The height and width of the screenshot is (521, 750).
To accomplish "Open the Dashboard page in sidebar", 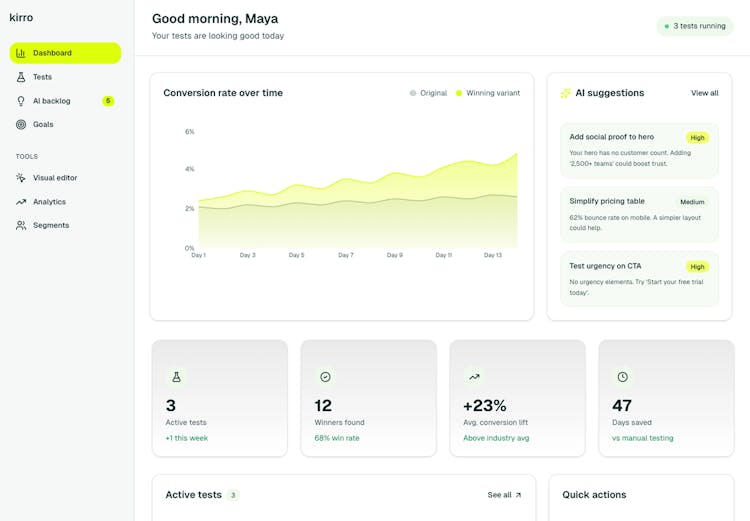I will (x=65, y=53).
